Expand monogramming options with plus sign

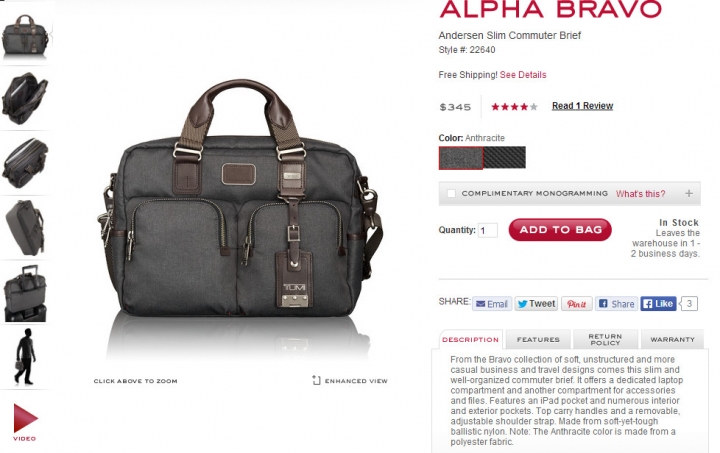pos(689,193)
